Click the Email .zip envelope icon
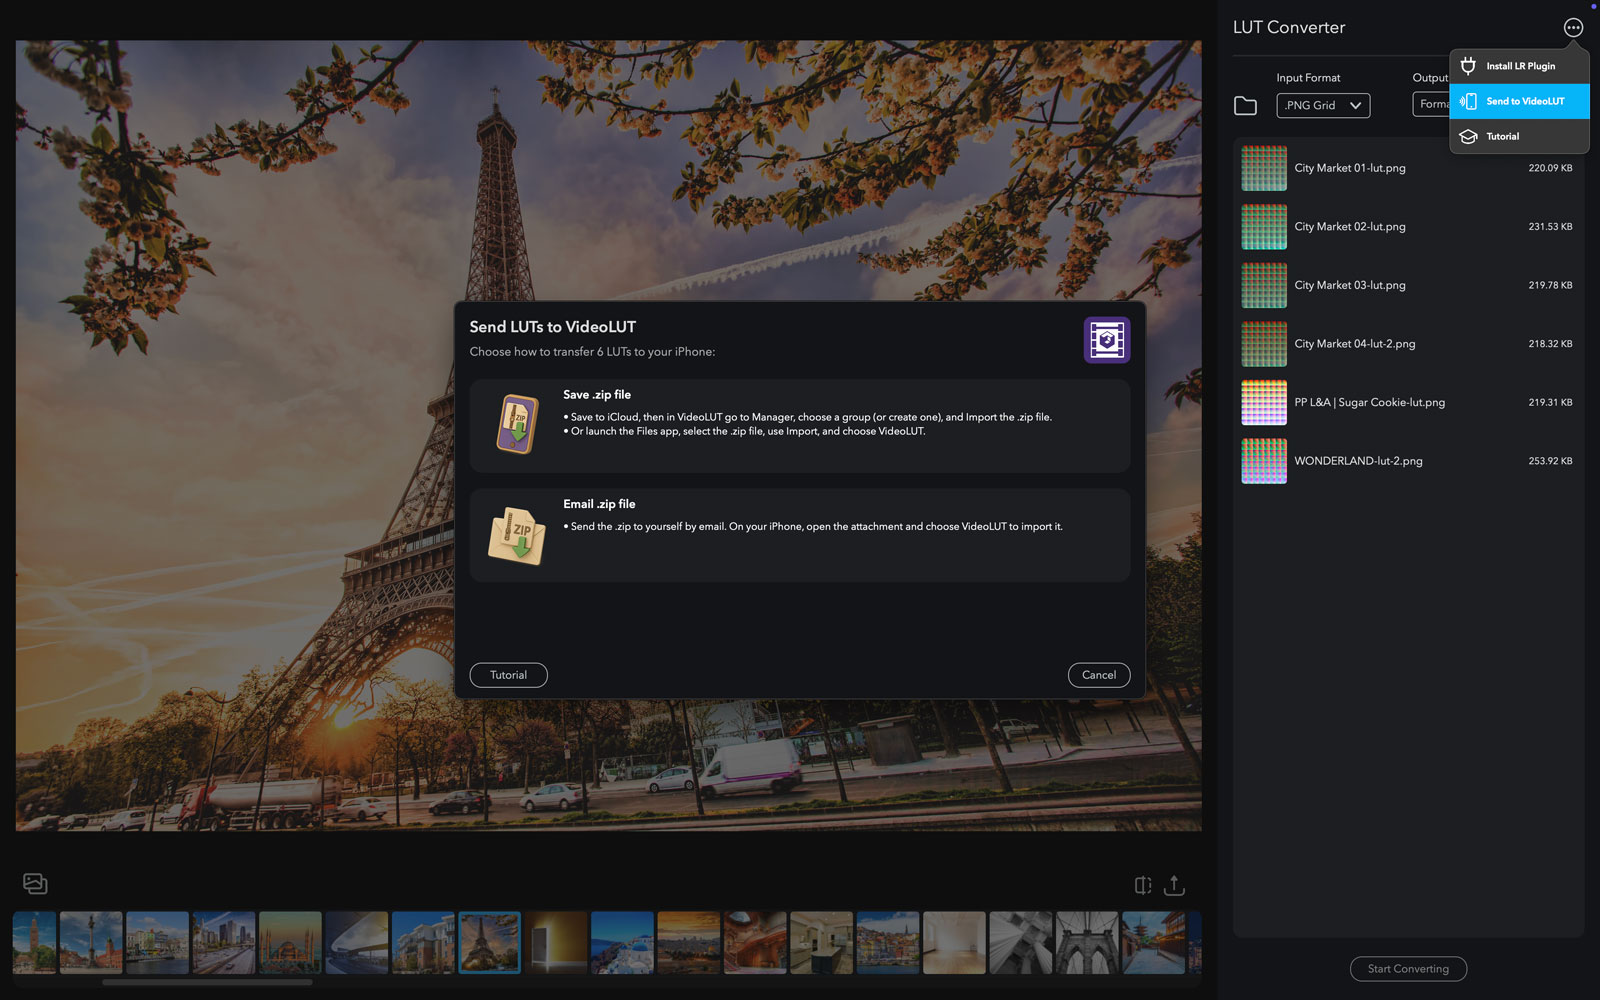The width and height of the screenshot is (1600, 1000). 517,536
